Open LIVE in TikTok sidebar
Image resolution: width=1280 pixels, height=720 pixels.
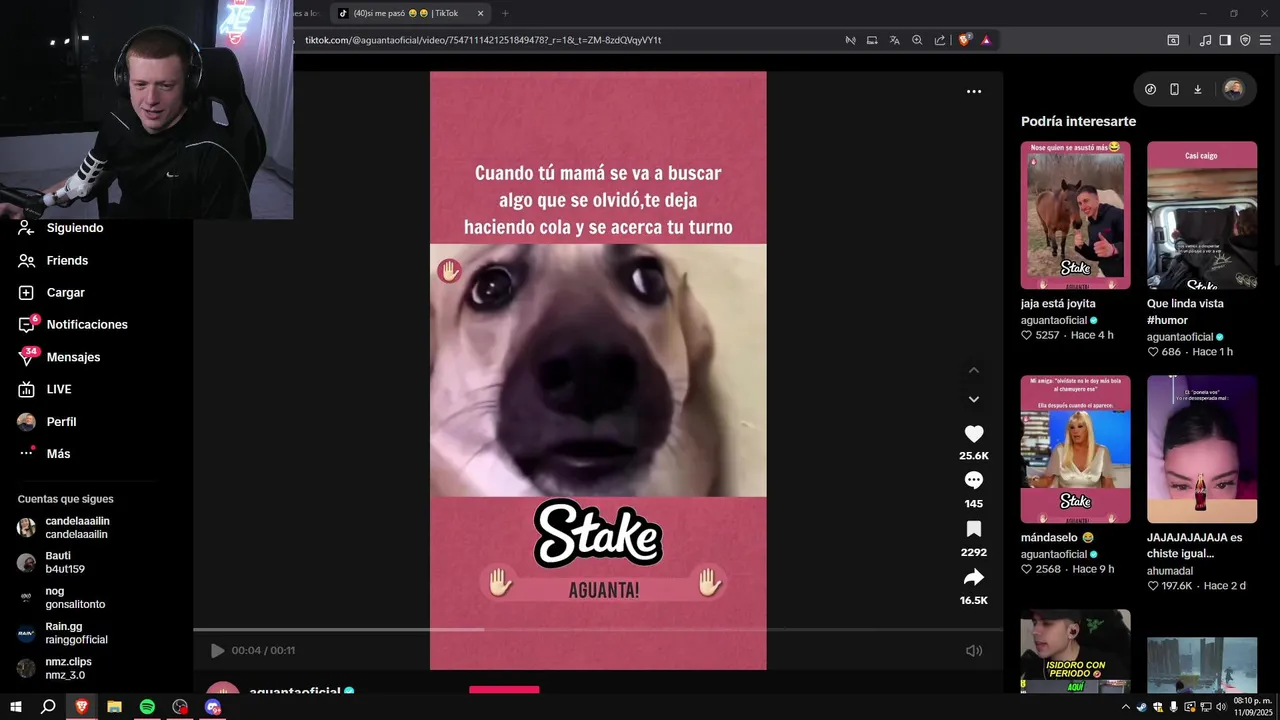click(60, 389)
